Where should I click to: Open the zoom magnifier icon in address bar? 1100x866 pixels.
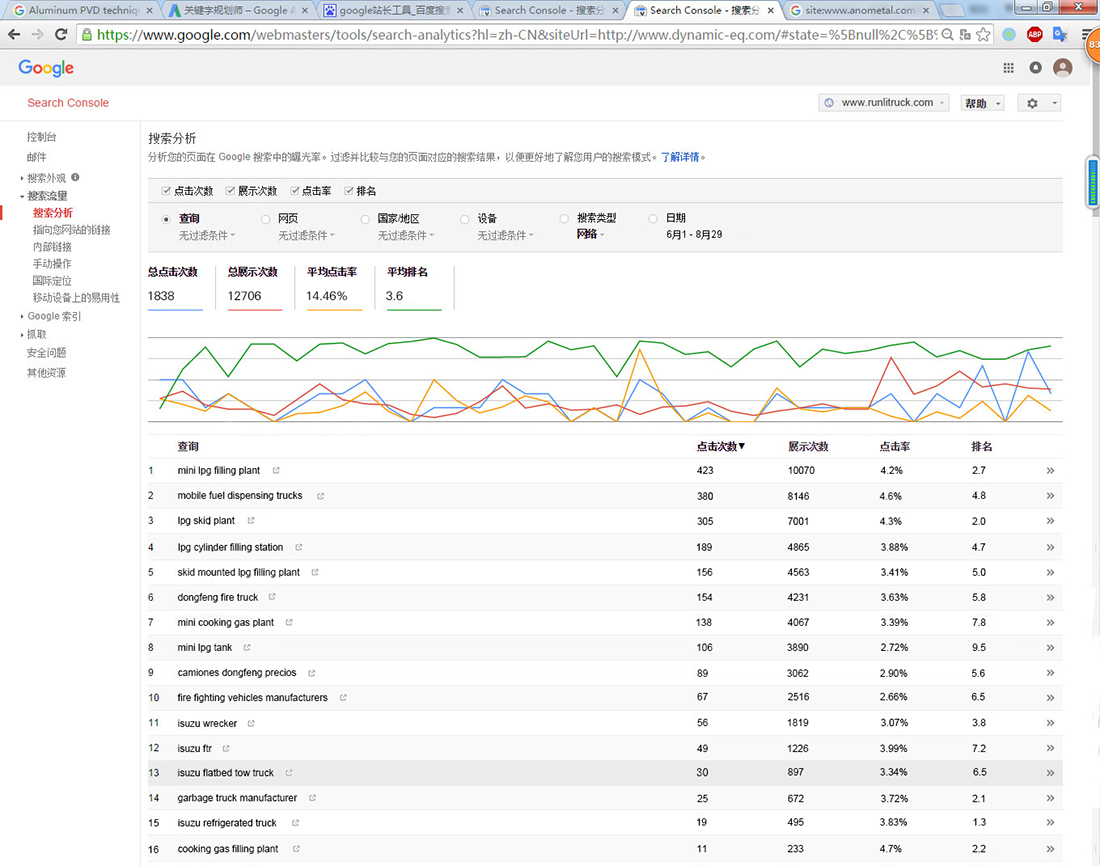coord(947,34)
